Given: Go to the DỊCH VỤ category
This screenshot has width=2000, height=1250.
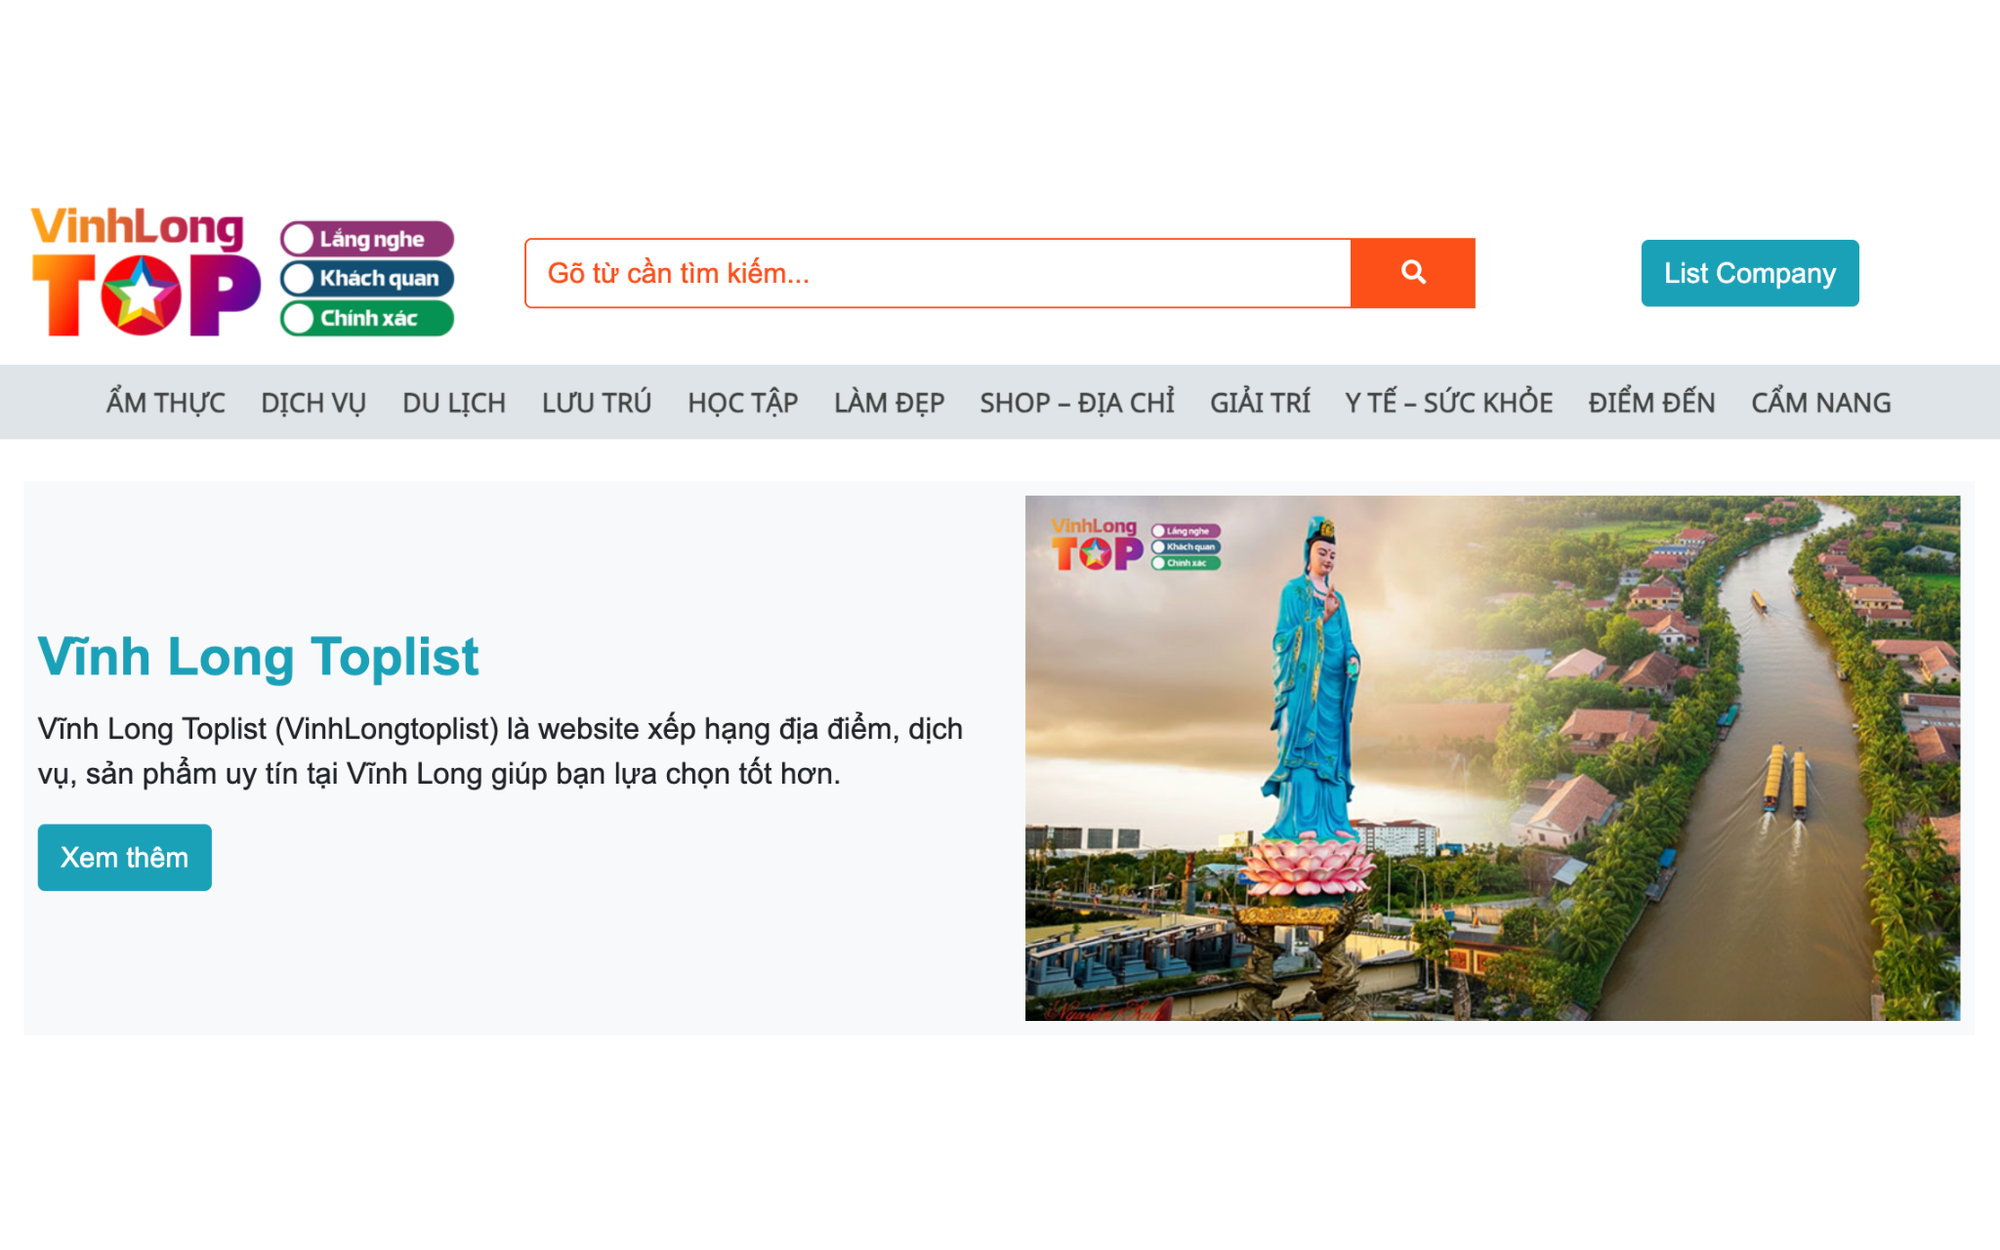Looking at the screenshot, I should [313, 402].
